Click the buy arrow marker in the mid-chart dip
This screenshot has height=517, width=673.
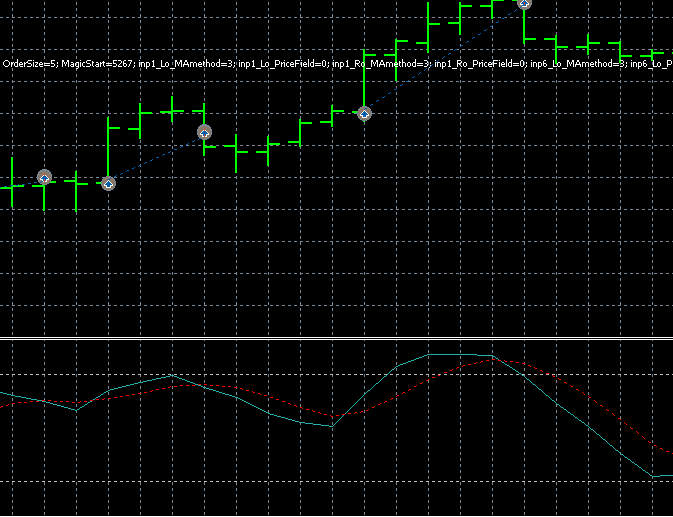click(x=204, y=132)
